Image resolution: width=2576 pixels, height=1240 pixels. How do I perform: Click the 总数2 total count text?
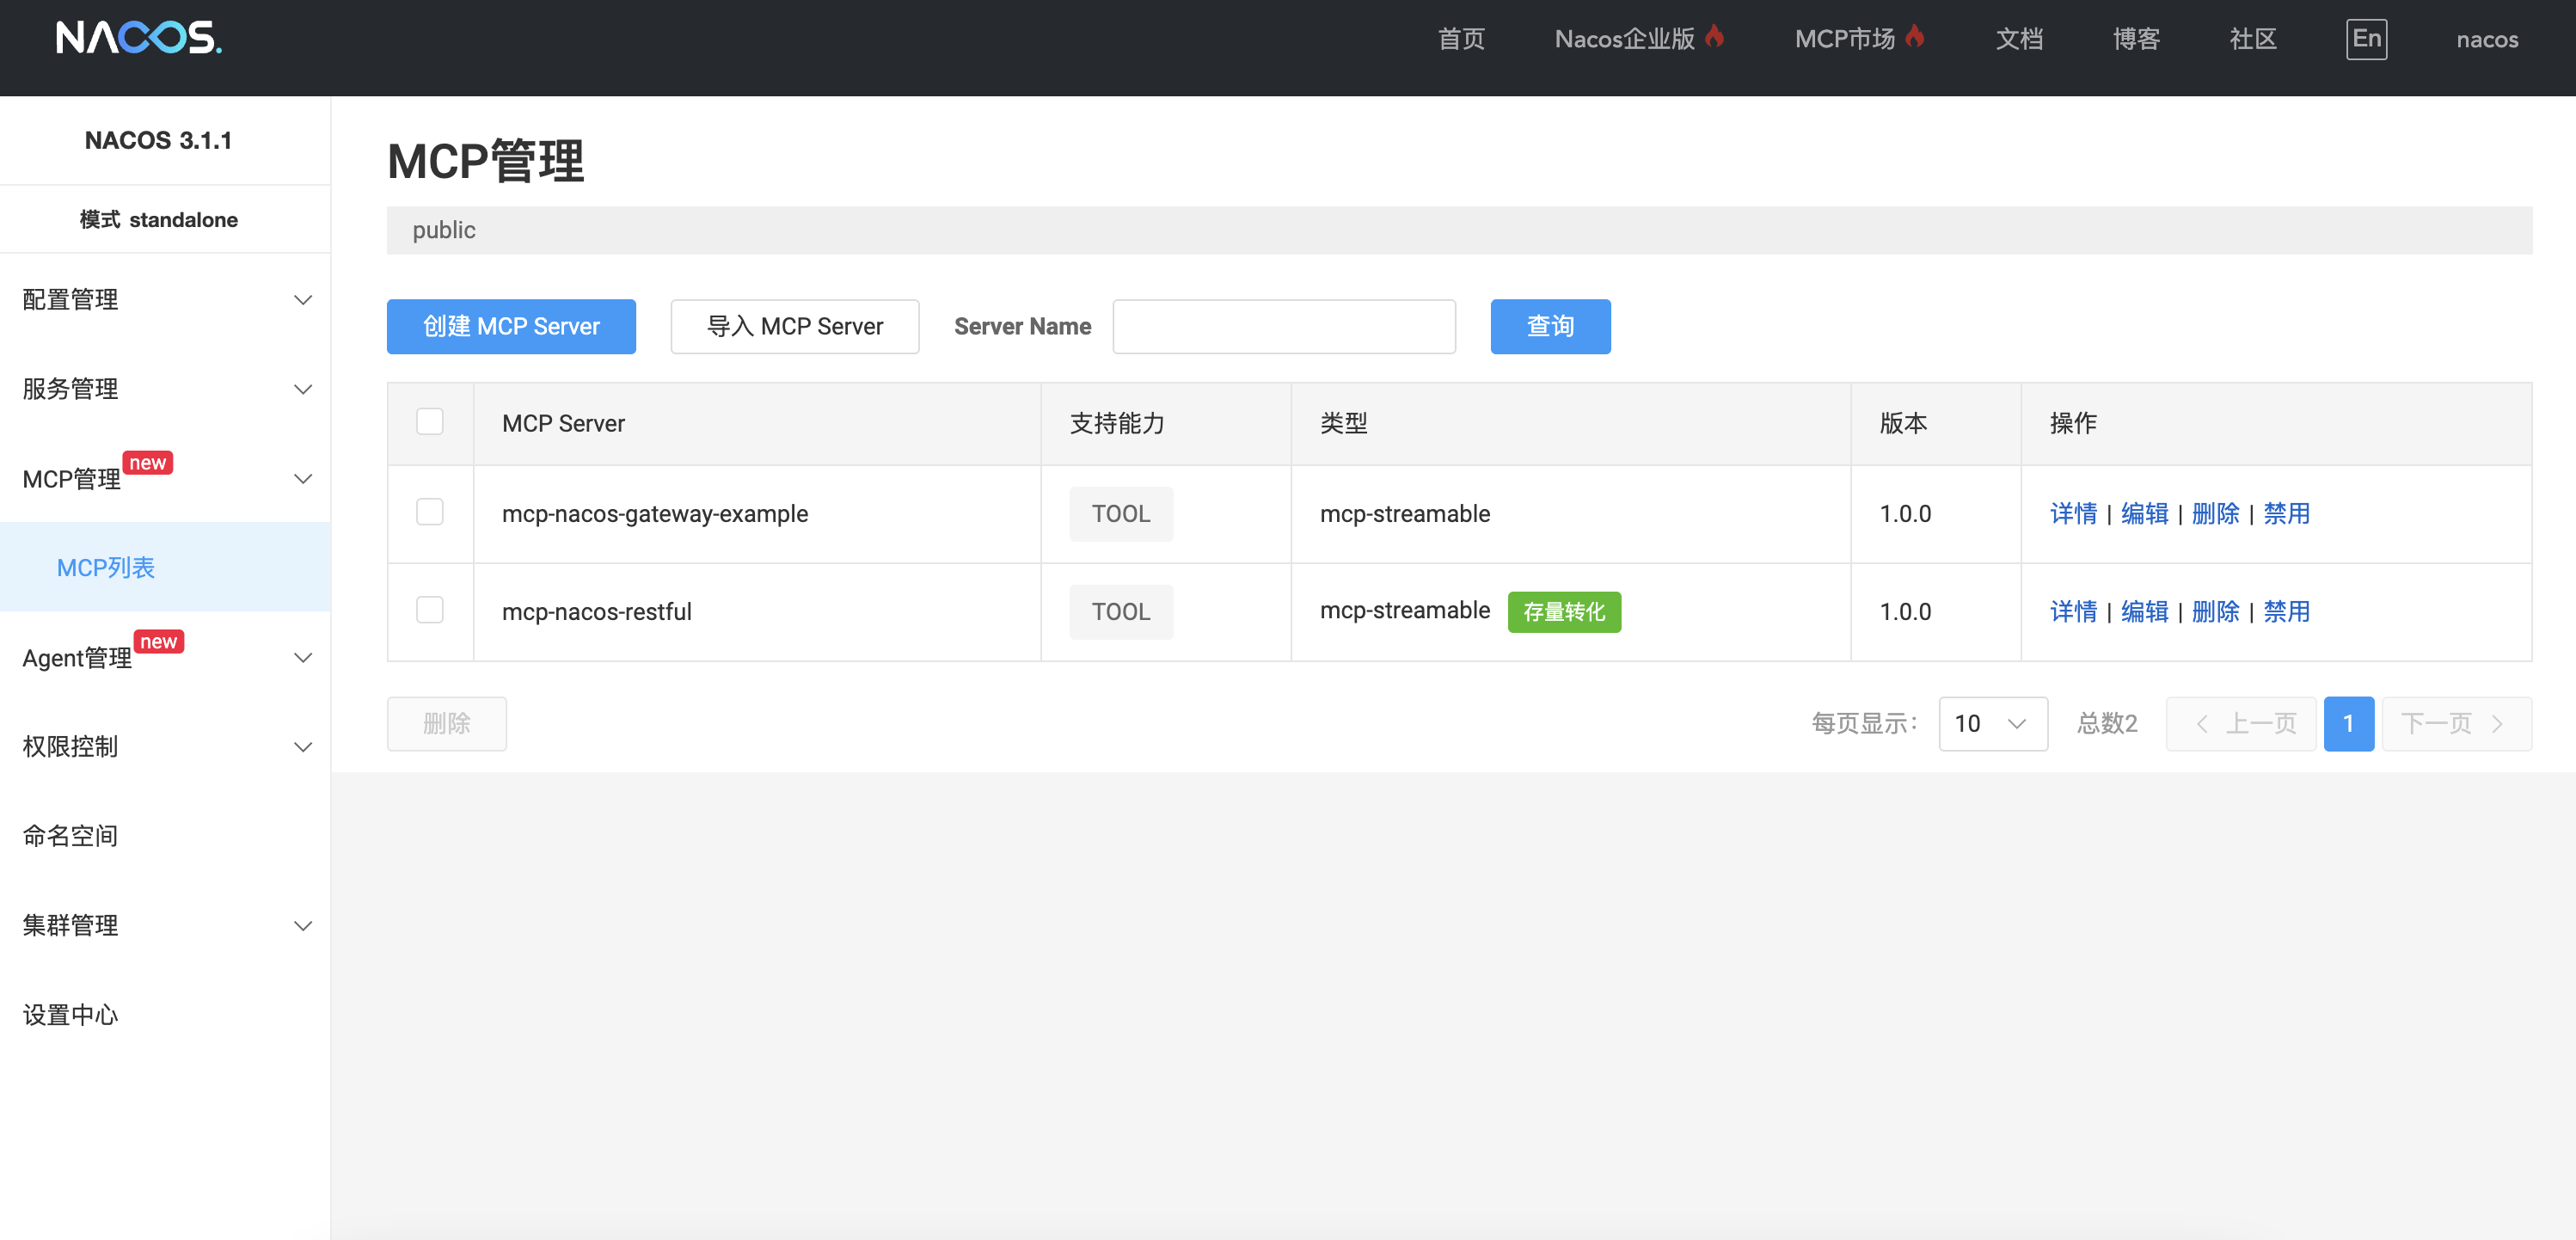2107,723
